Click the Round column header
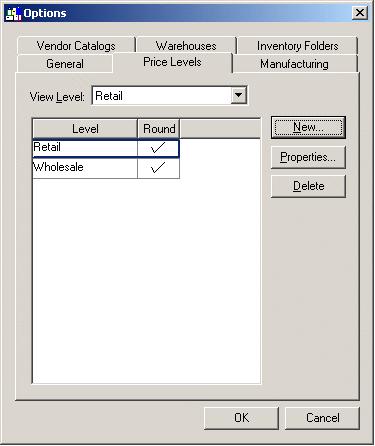The height and width of the screenshot is (446, 375). 159,129
